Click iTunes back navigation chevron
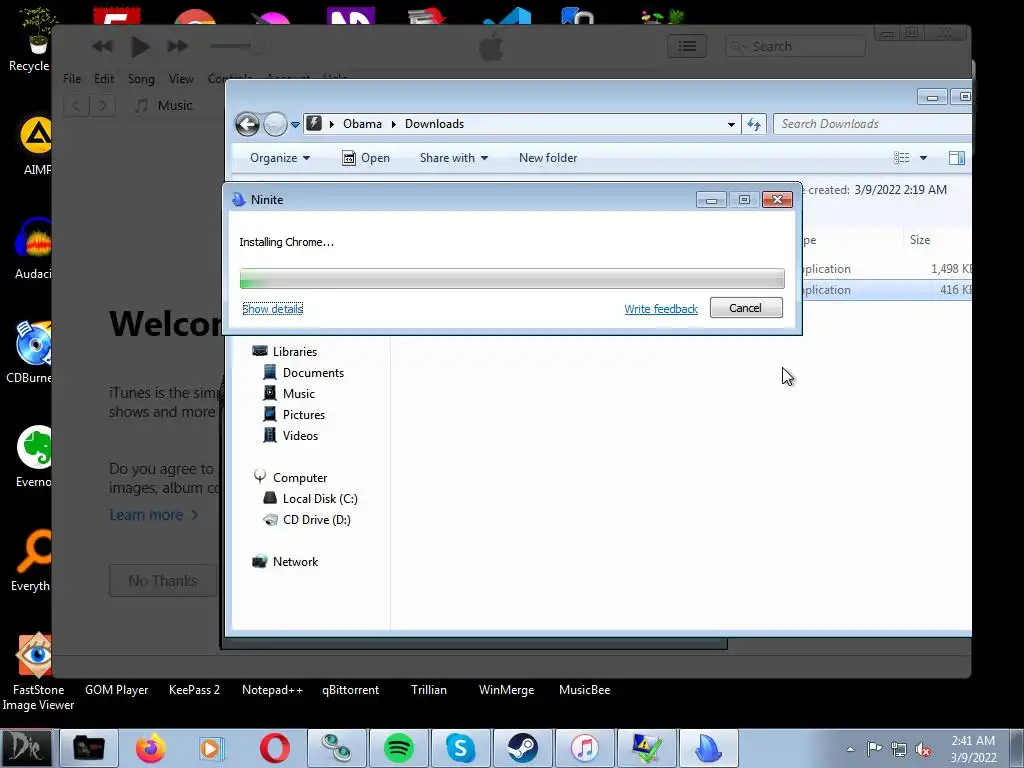Viewport: 1024px width, 768px height. 76,105
